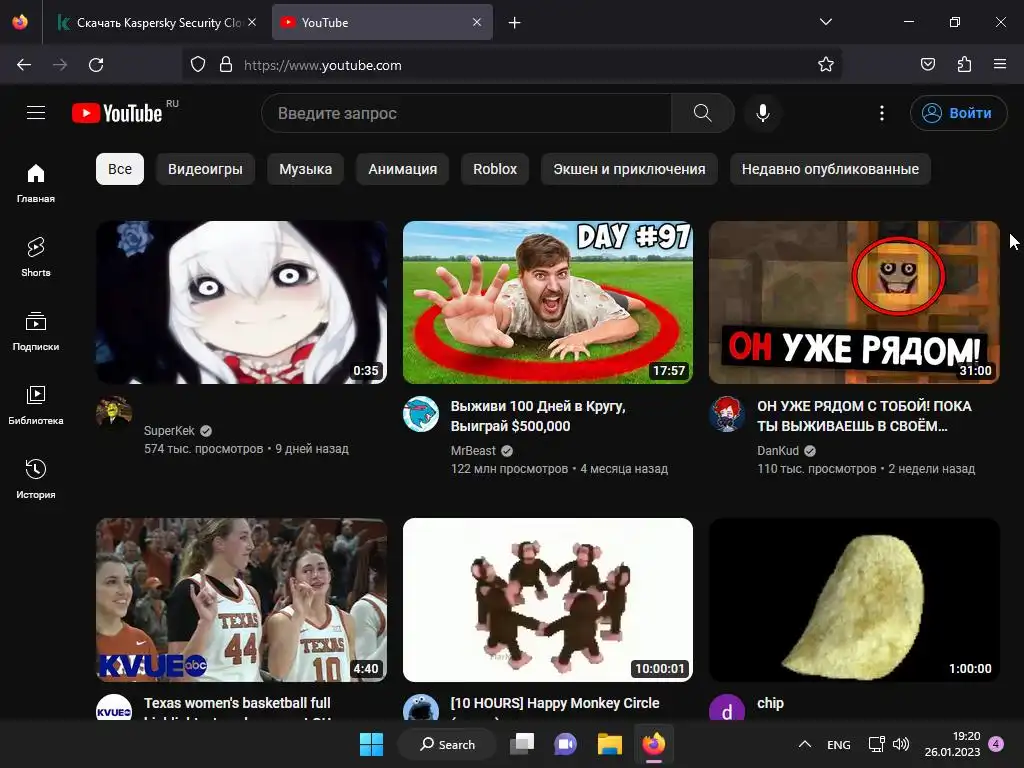Select the Все filter chip
This screenshot has height=768, width=1024.
pos(120,169)
